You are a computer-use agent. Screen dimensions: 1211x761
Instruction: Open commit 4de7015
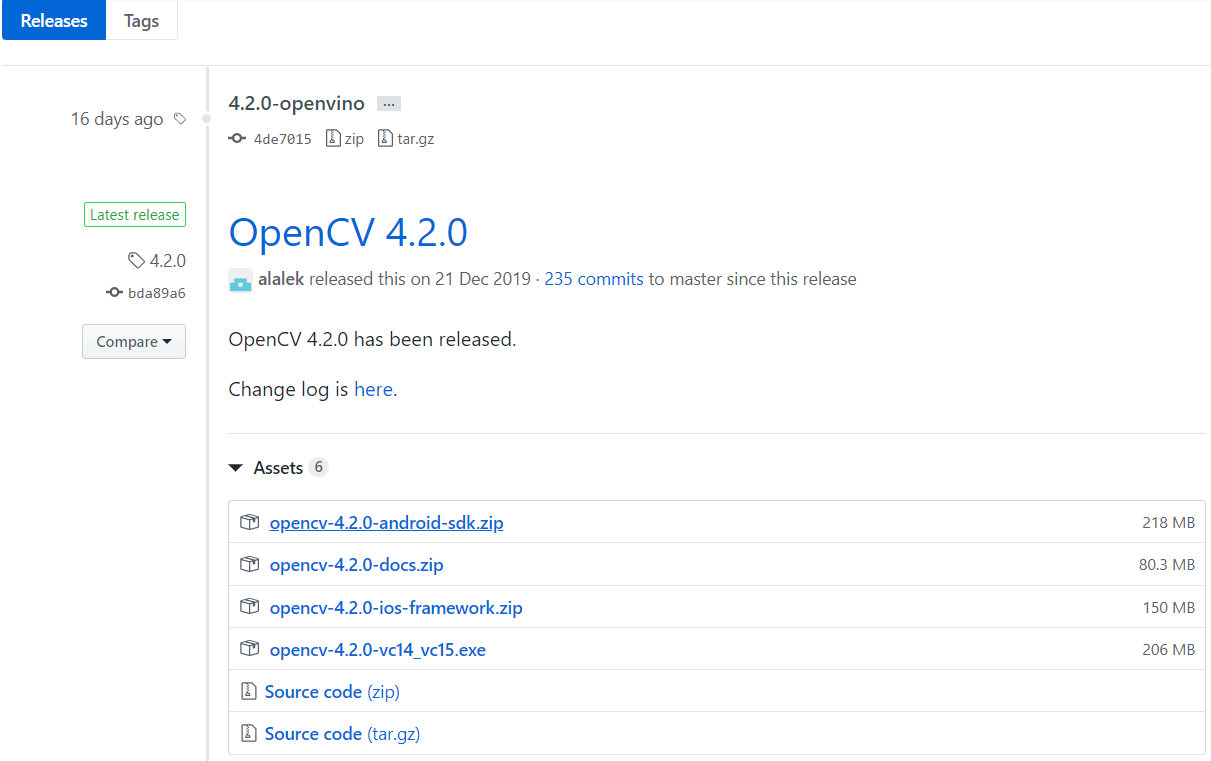coord(283,139)
